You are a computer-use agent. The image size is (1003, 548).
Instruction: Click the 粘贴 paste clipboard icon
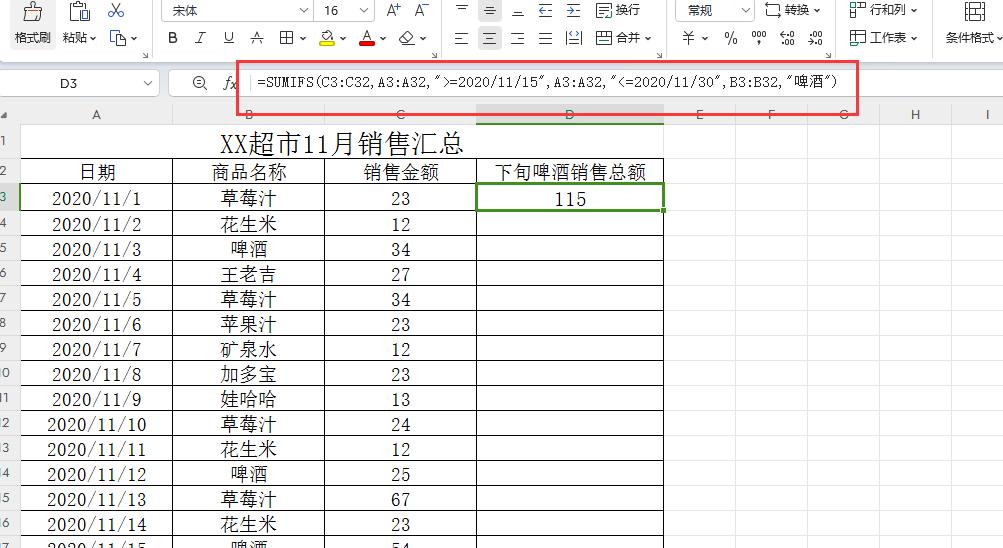(79, 12)
